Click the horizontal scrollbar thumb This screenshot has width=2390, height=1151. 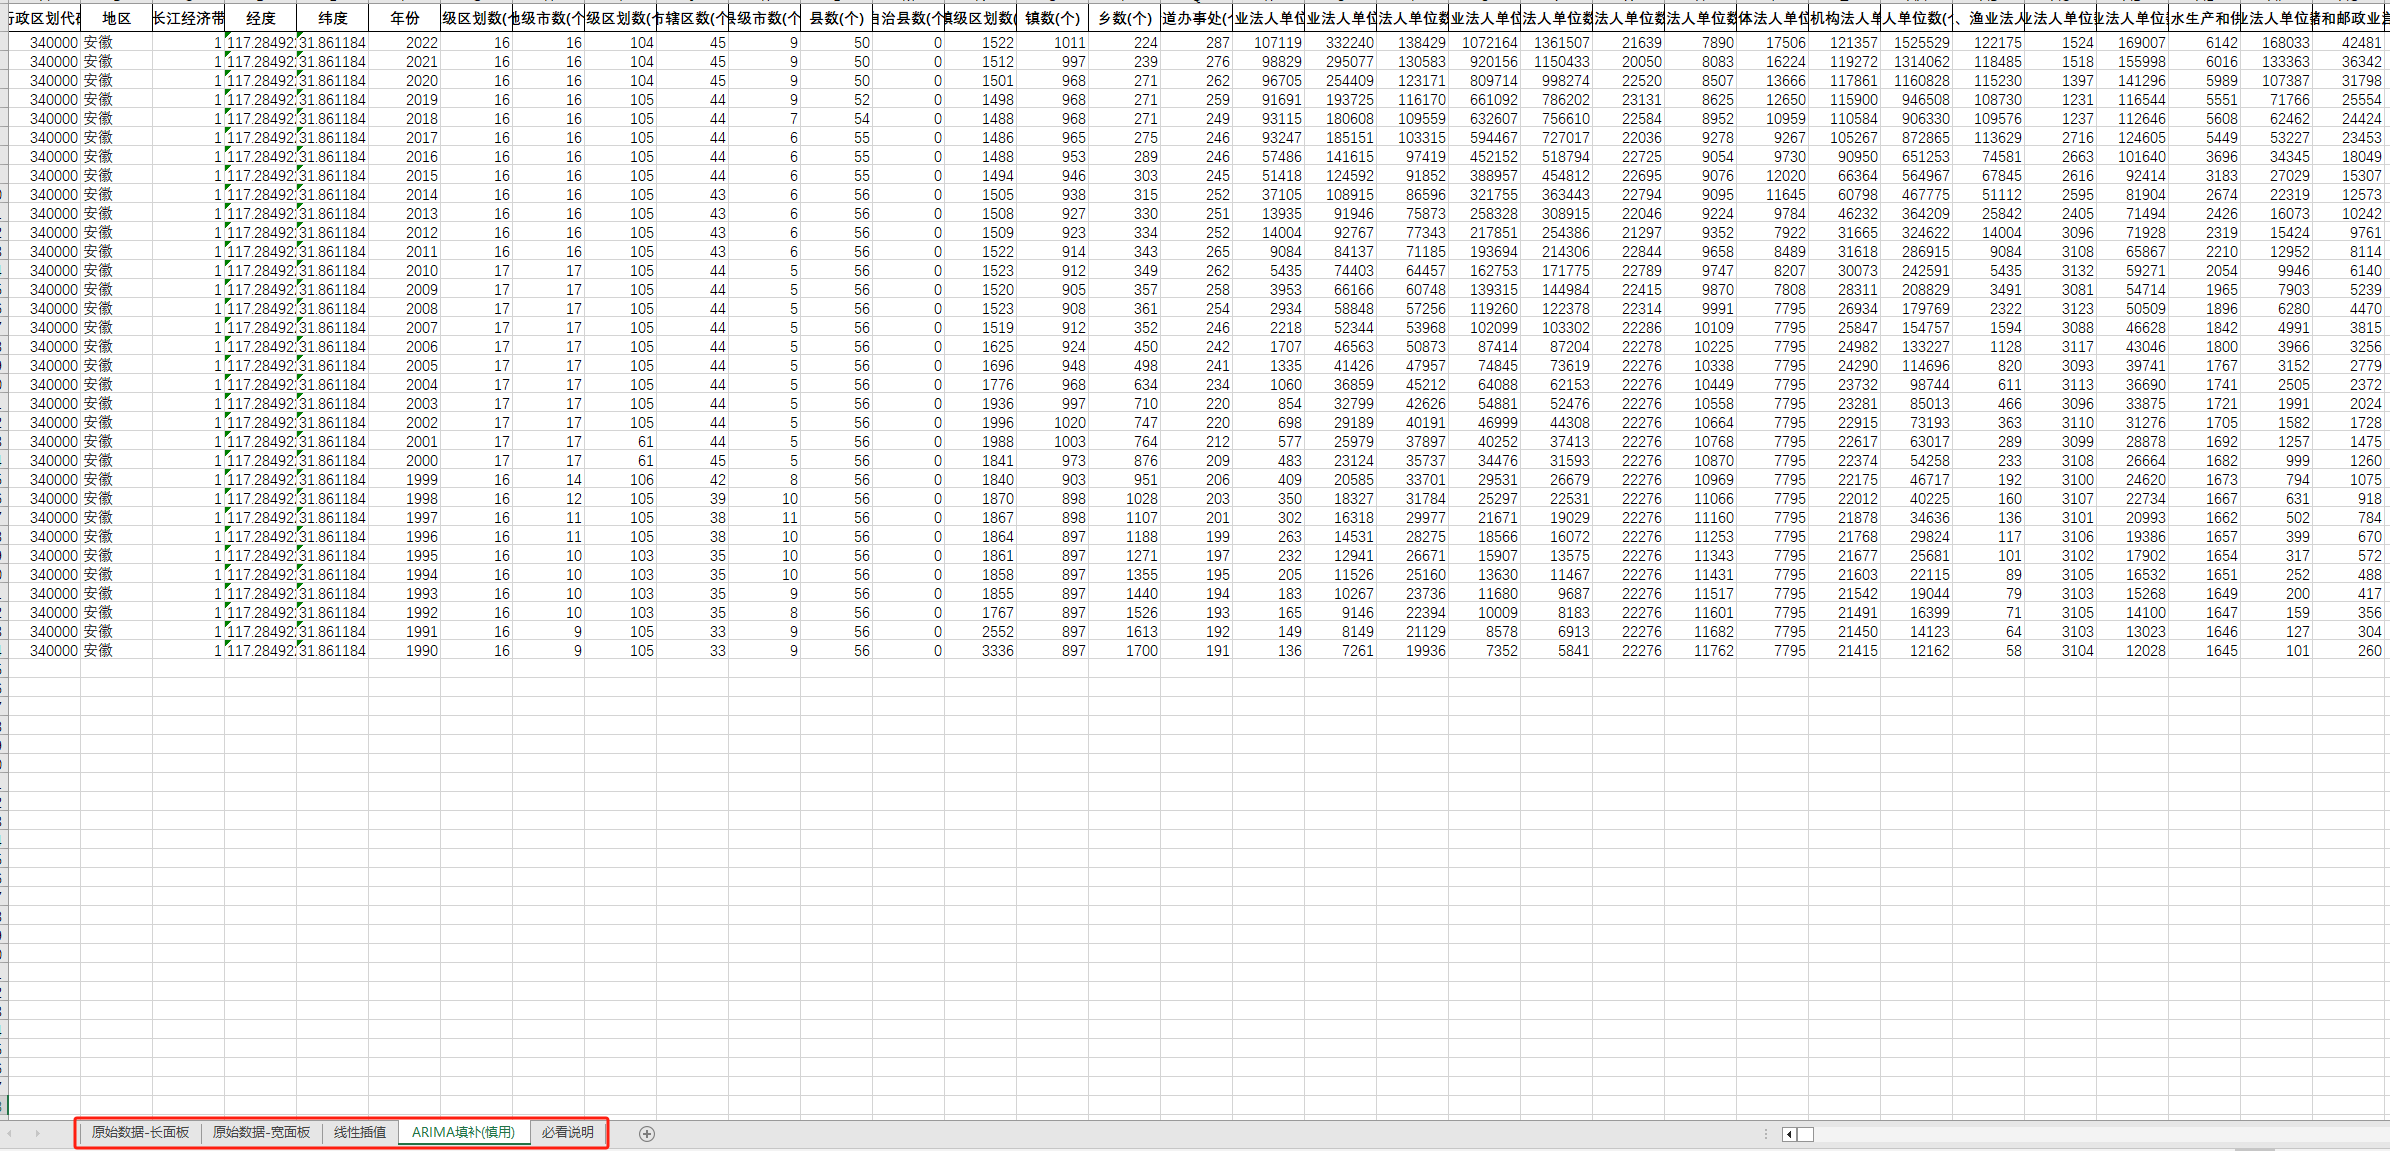pos(1805,1134)
